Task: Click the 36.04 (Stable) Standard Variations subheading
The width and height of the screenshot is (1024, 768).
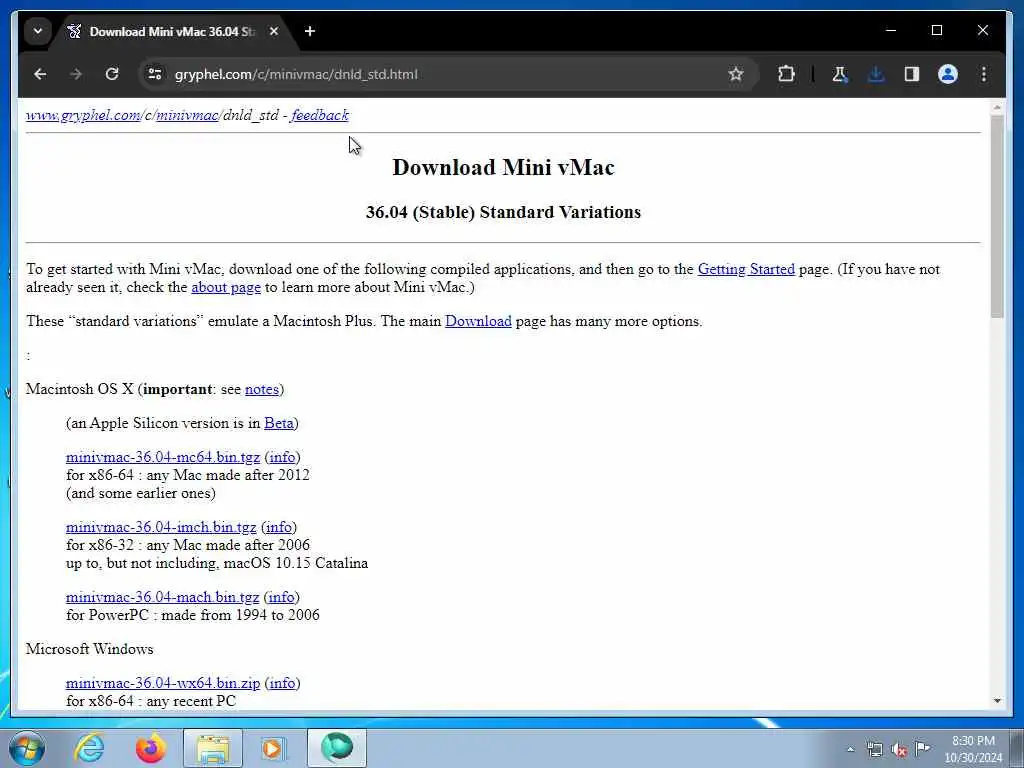Action: pos(504,212)
